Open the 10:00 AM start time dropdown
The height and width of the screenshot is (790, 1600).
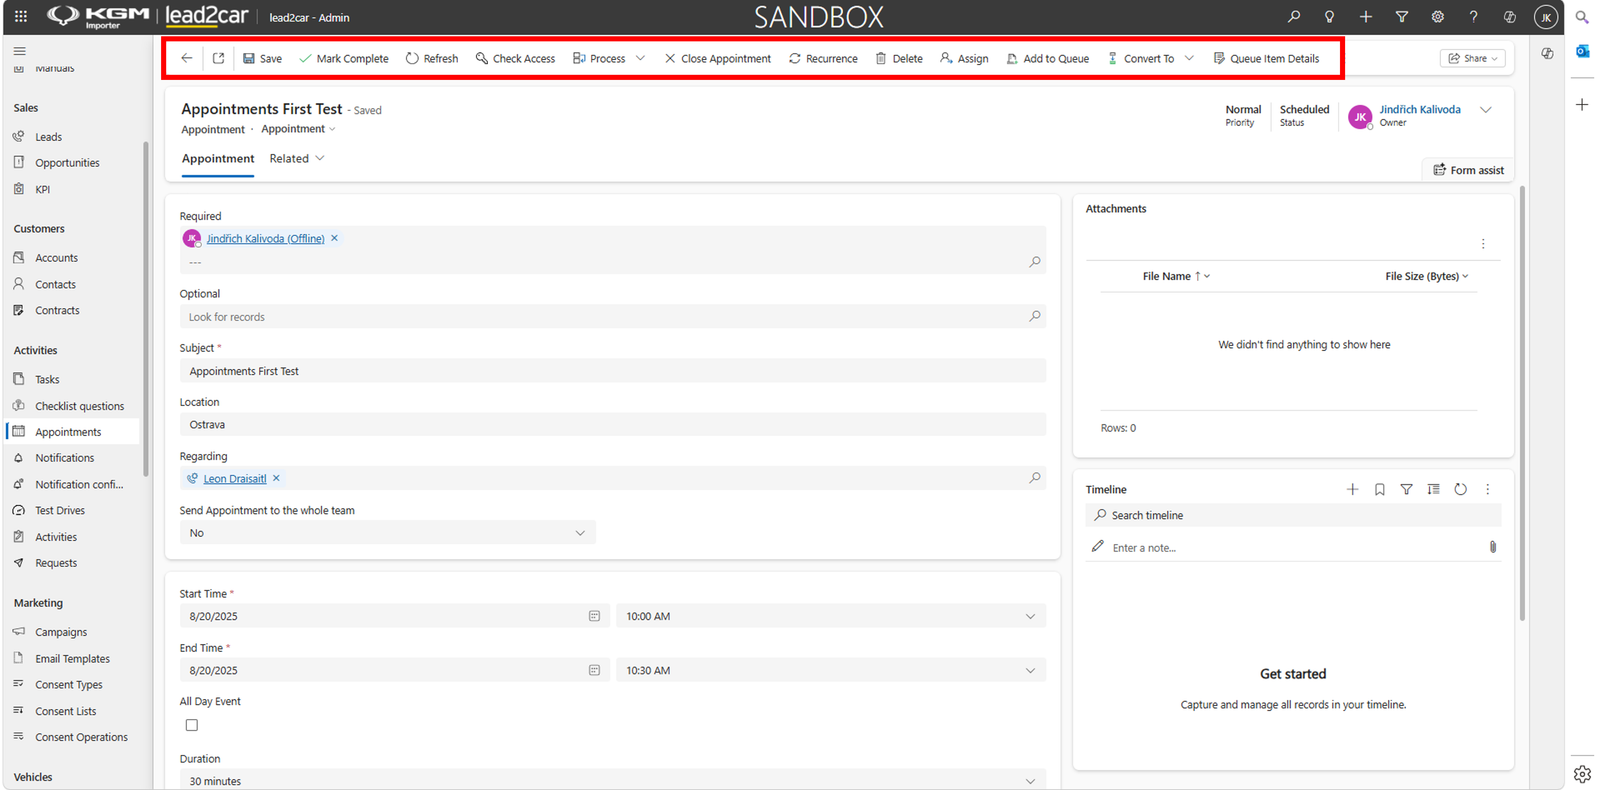click(x=831, y=616)
